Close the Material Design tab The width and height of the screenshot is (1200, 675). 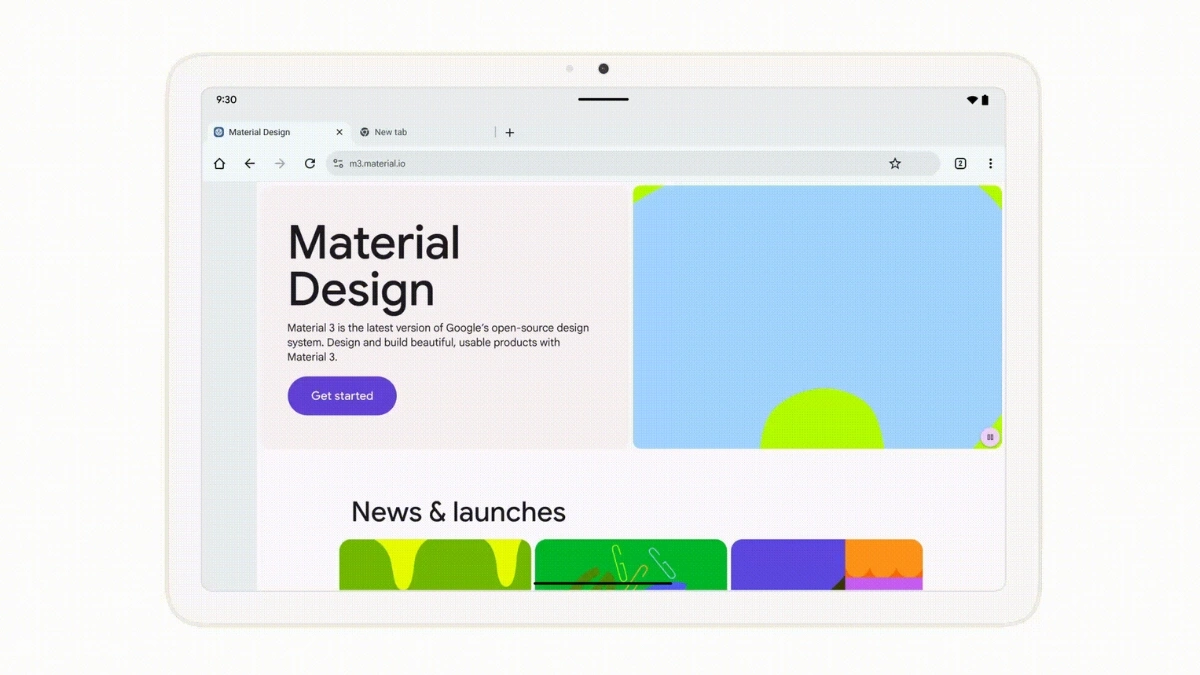tap(339, 131)
